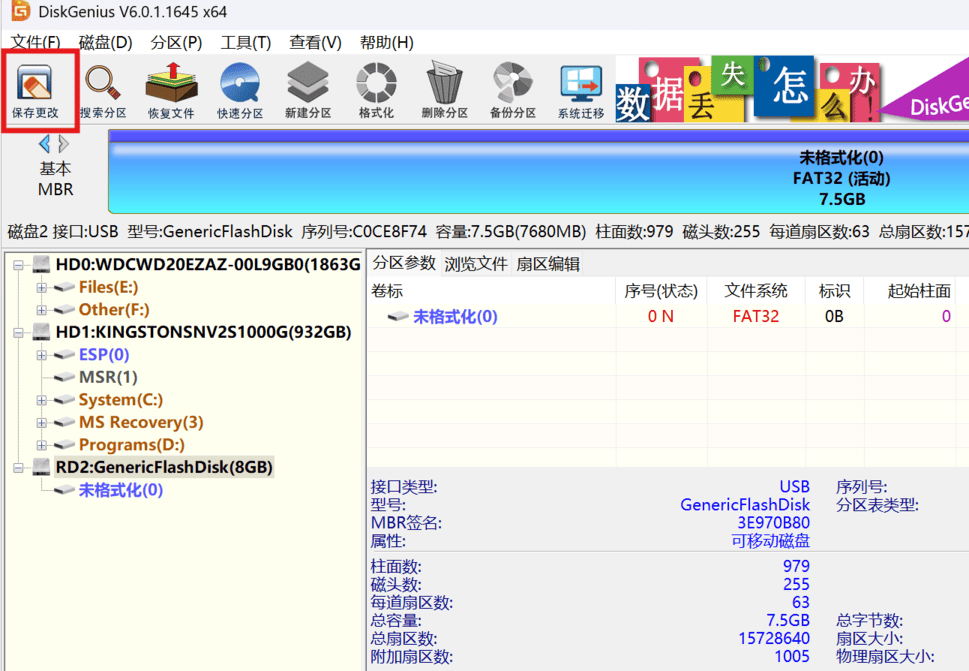969x671 pixels.
Task: Expand the System(C:) partition node
Action: (41, 400)
